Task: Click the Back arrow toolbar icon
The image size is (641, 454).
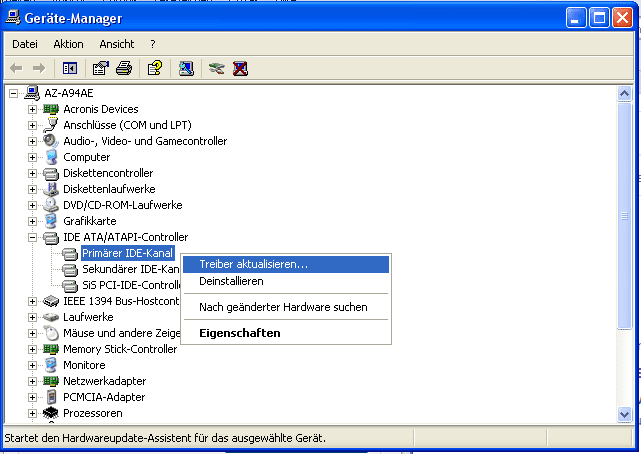Action: 16,68
